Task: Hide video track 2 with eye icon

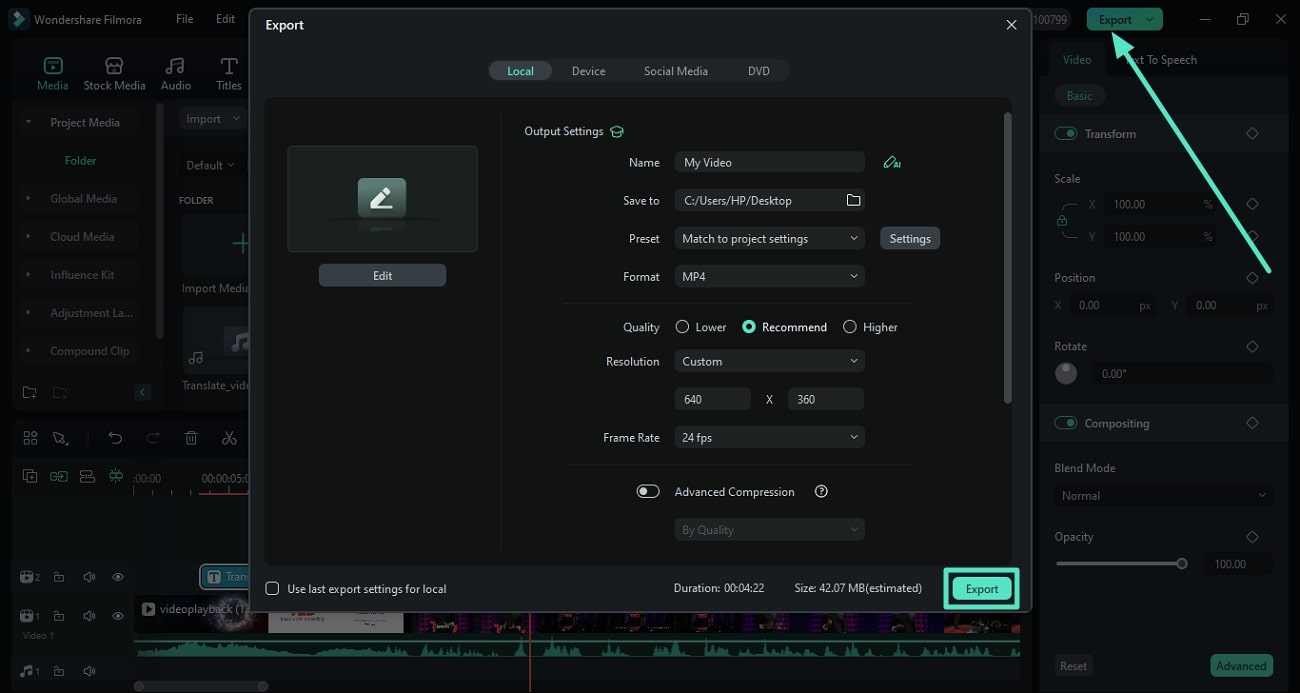Action: 118,577
